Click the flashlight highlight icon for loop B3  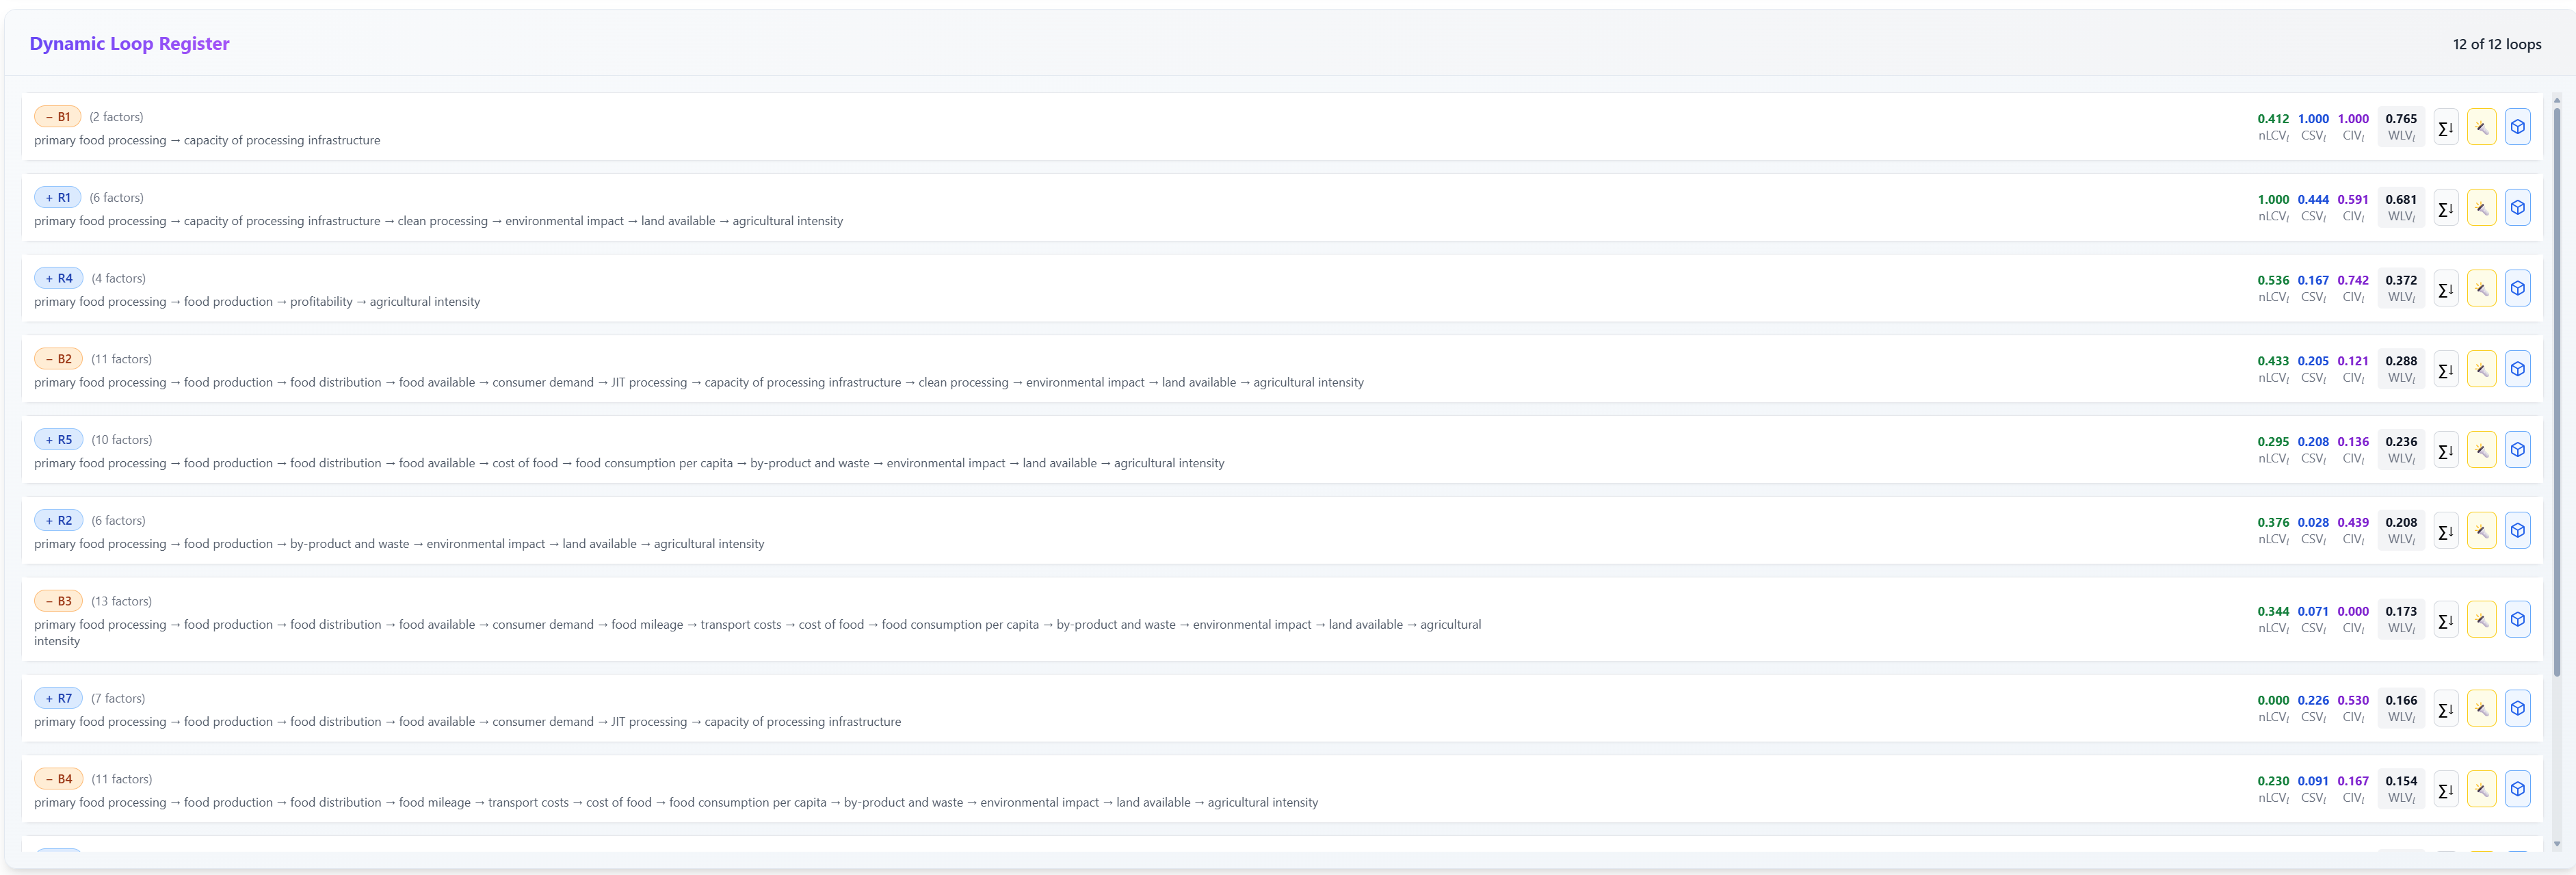pyautogui.click(x=2481, y=620)
